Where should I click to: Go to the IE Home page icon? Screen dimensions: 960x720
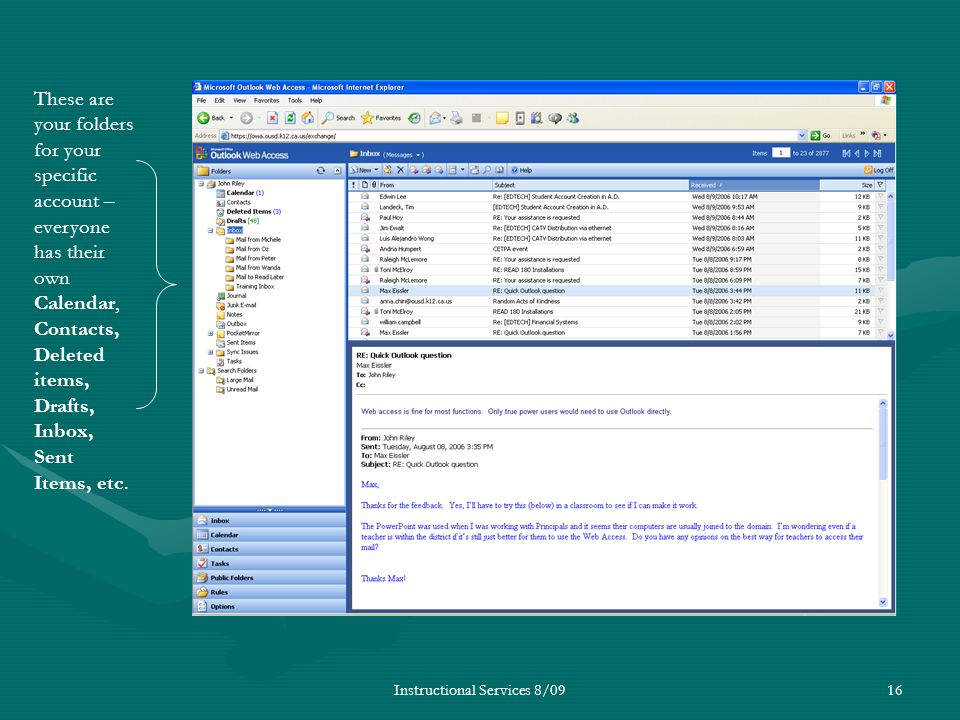308,118
